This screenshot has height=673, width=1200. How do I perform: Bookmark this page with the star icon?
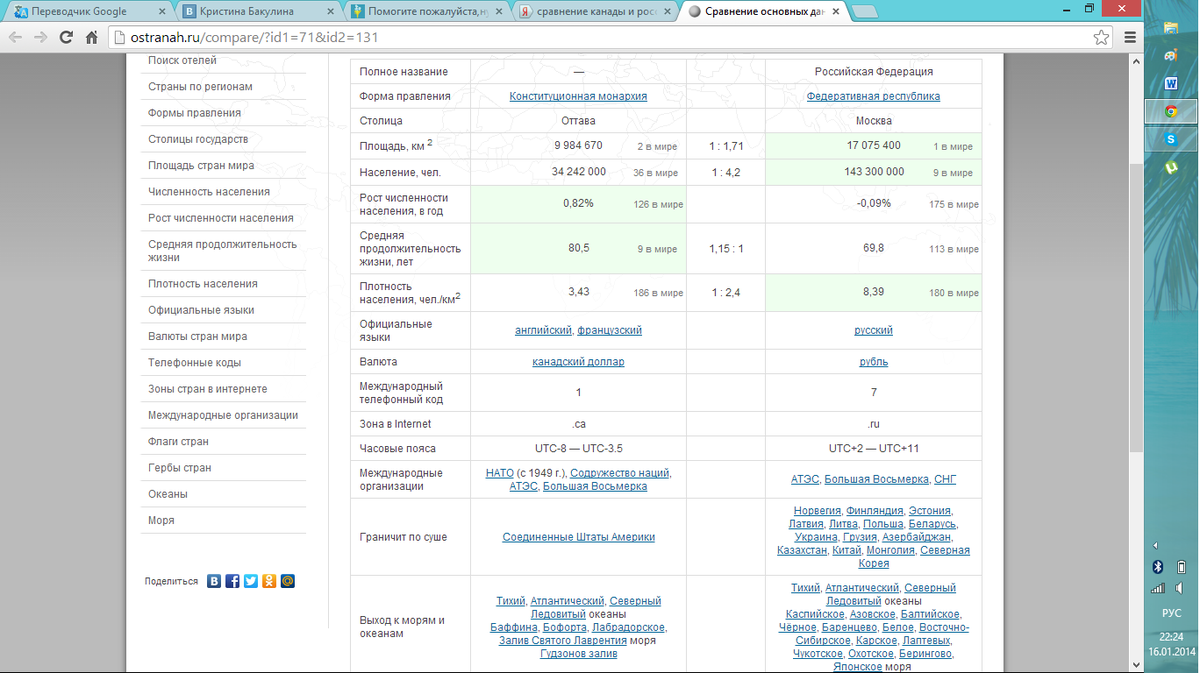[x=1101, y=38]
